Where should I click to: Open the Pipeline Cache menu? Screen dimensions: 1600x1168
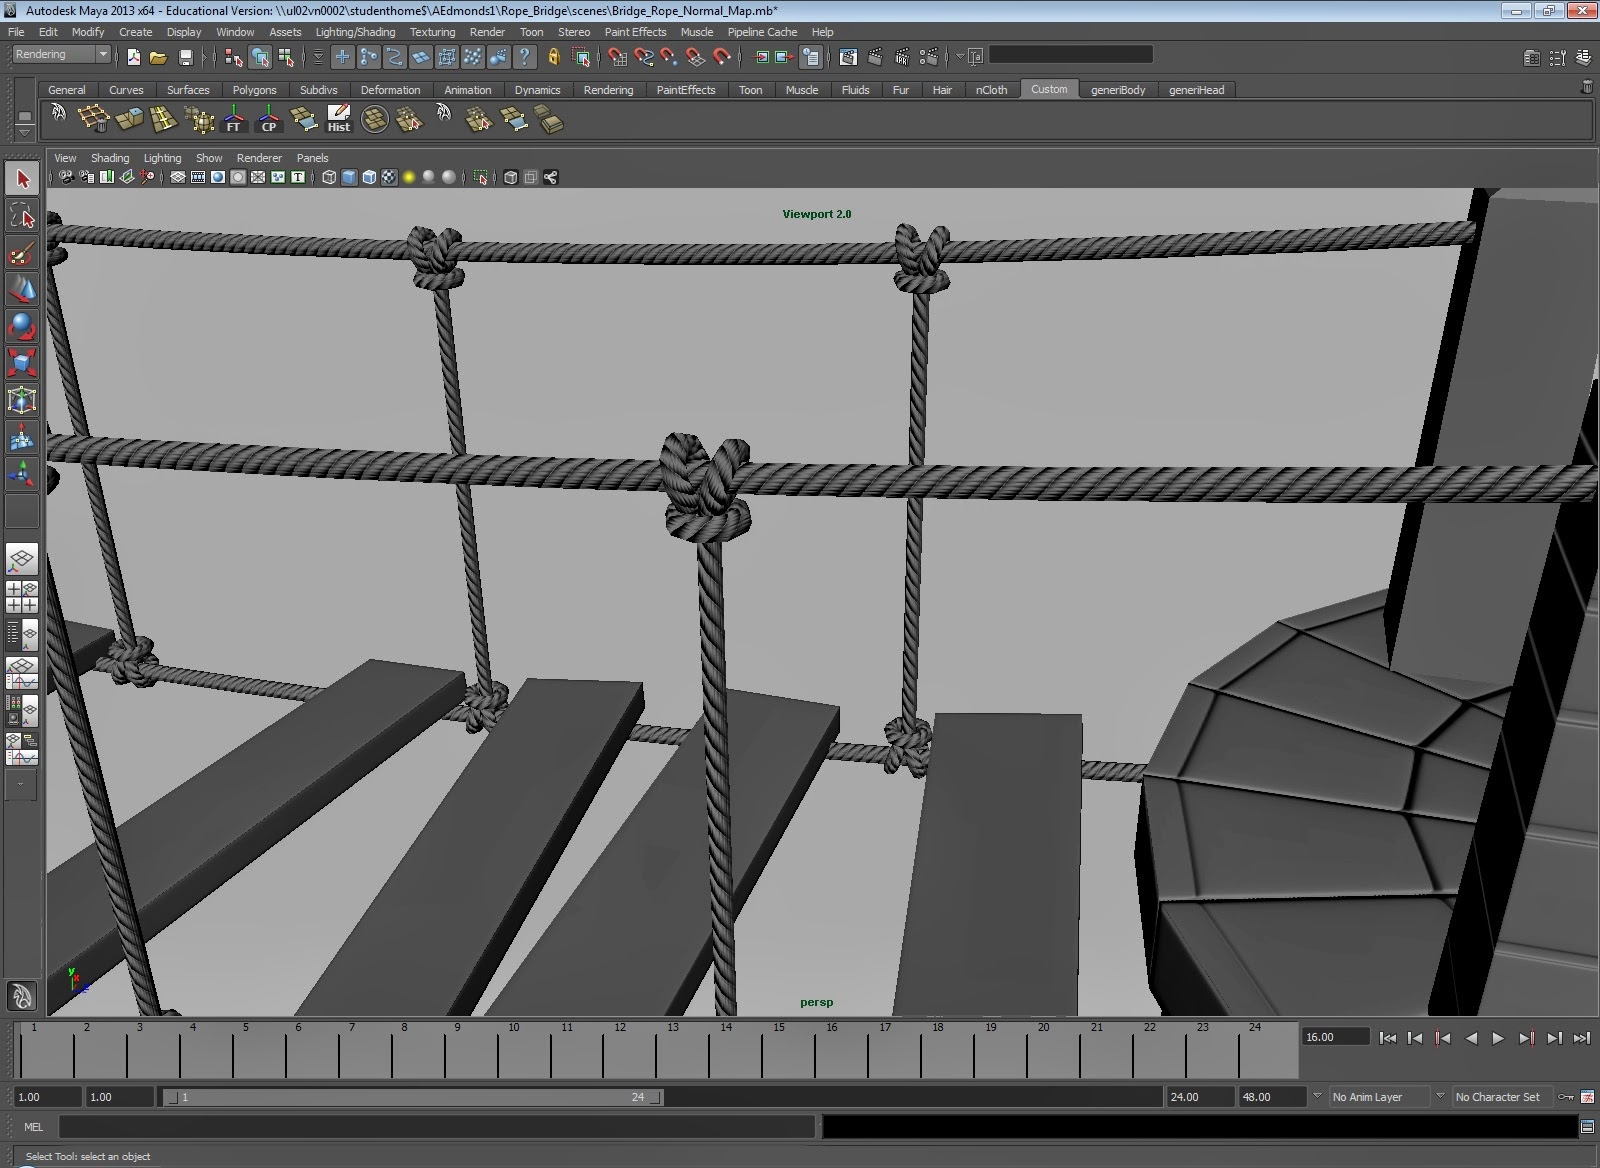click(x=762, y=32)
